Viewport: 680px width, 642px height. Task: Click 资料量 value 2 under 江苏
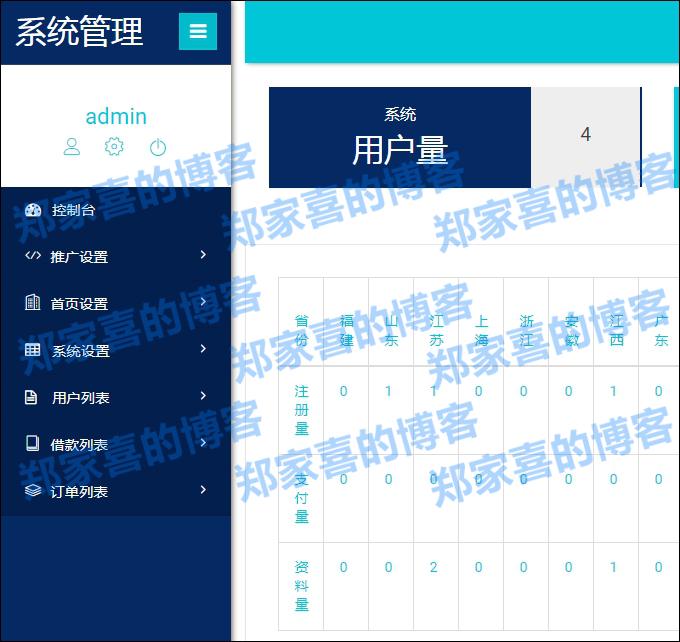[x=434, y=567]
